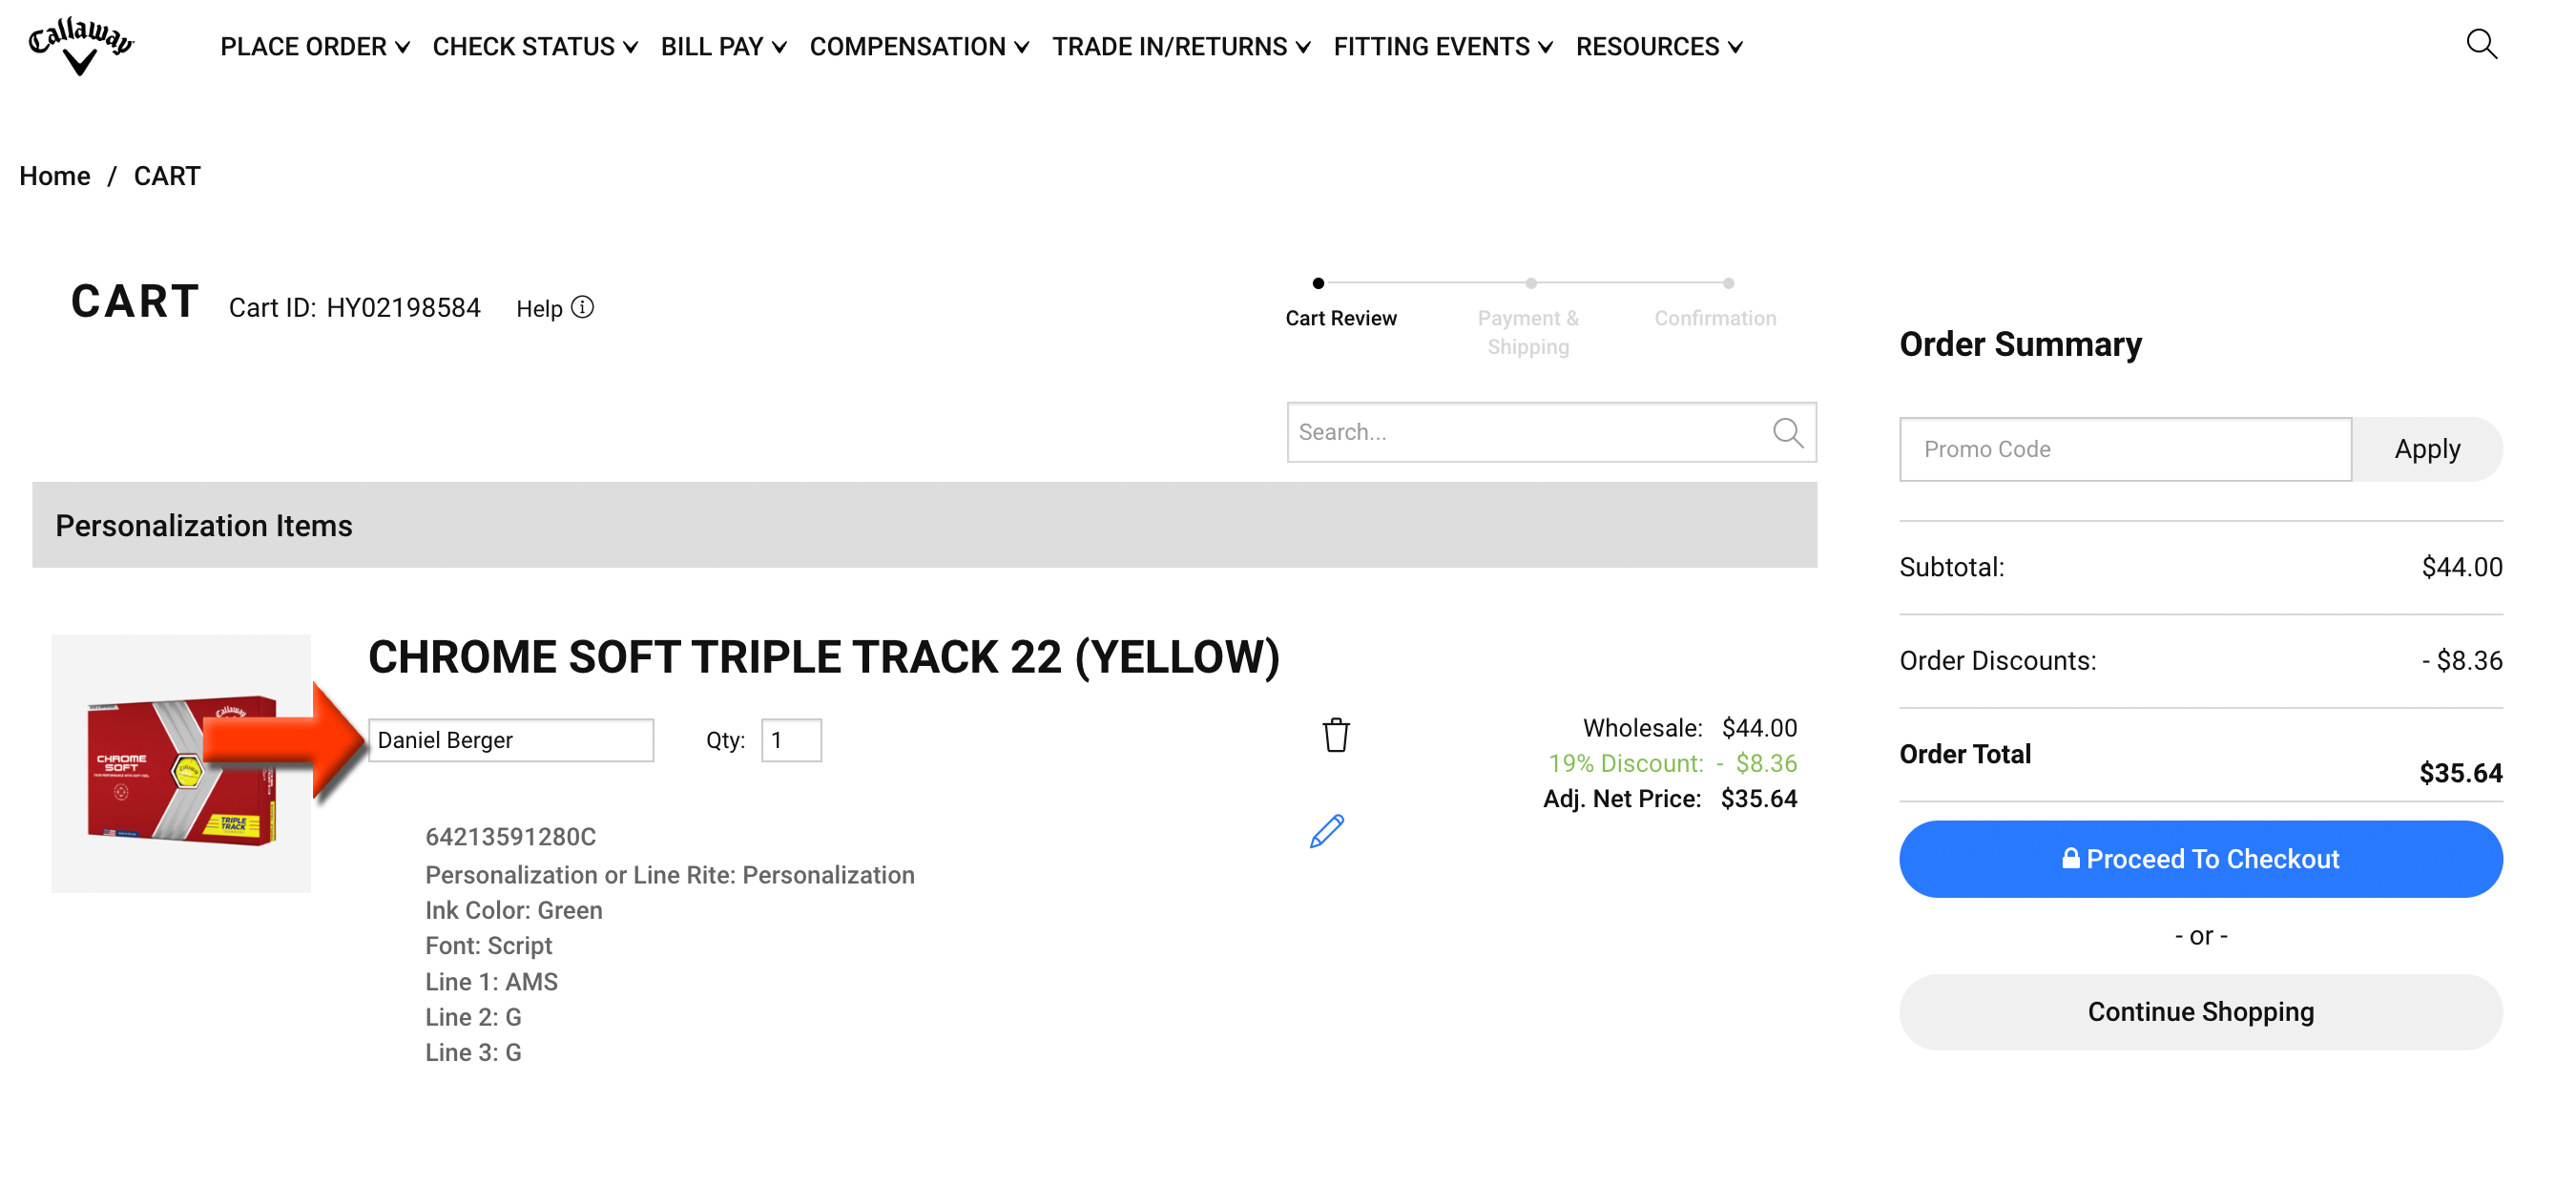
Task: Edit personalization with the pencil icon
Action: pyautogui.click(x=1326, y=831)
